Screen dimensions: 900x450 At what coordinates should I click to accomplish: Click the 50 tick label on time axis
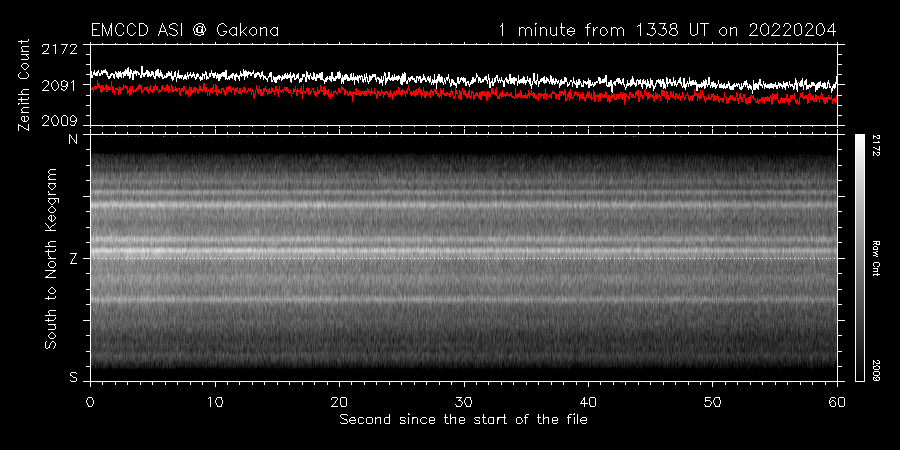coord(712,402)
